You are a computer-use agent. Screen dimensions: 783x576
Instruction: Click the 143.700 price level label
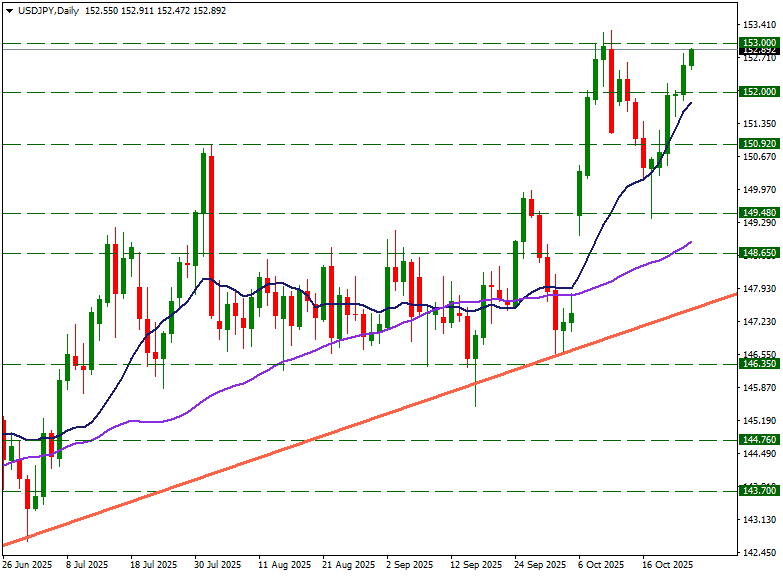(758, 491)
